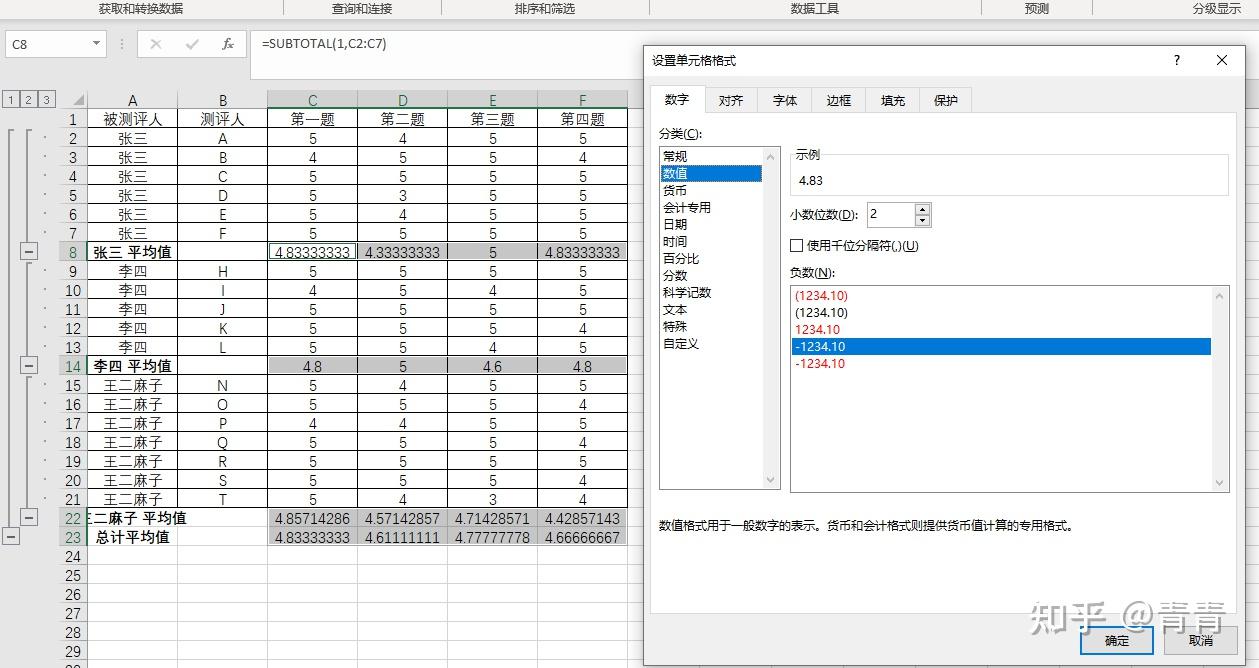Choose red (1234.10) negative format
Image resolution: width=1259 pixels, height=668 pixels.
point(1001,296)
